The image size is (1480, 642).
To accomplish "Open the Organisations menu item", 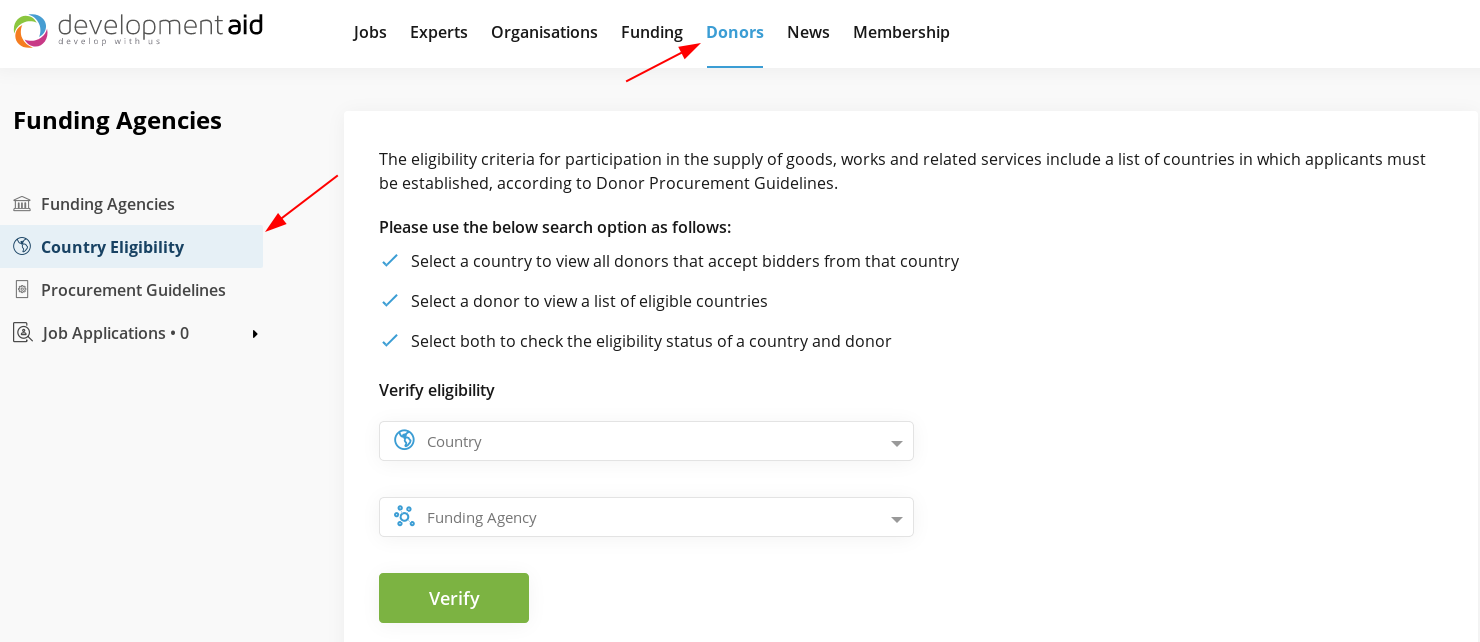I will point(544,32).
